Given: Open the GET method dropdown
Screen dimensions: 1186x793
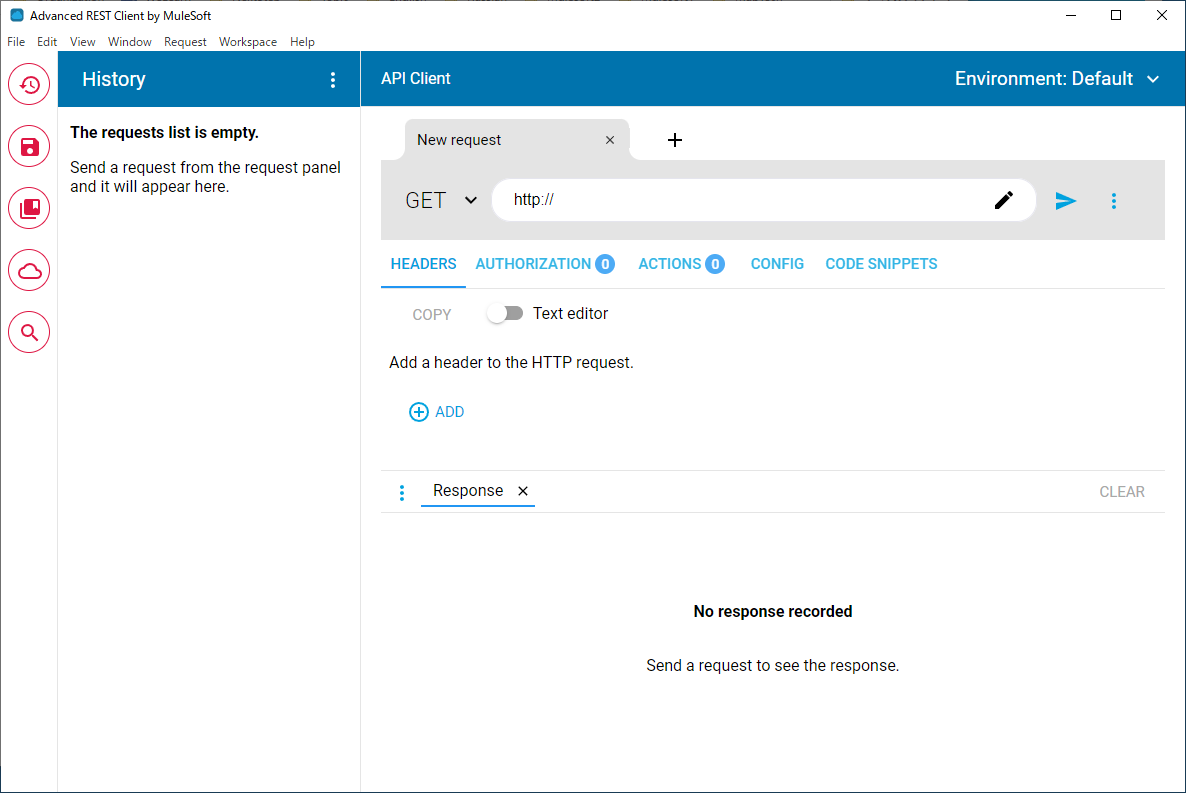Looking at the screenshot, I should click(440, 200).
